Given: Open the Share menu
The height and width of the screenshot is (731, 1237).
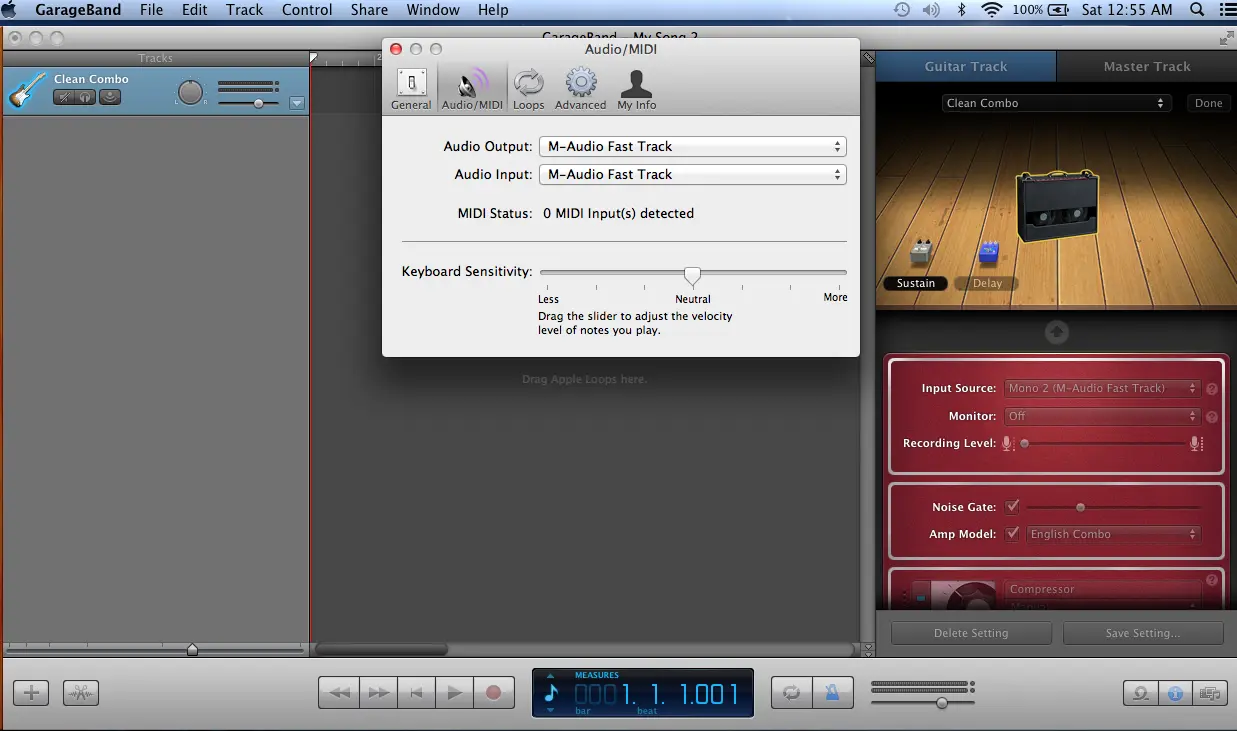Looking at the screenshot, I should 369,10.
